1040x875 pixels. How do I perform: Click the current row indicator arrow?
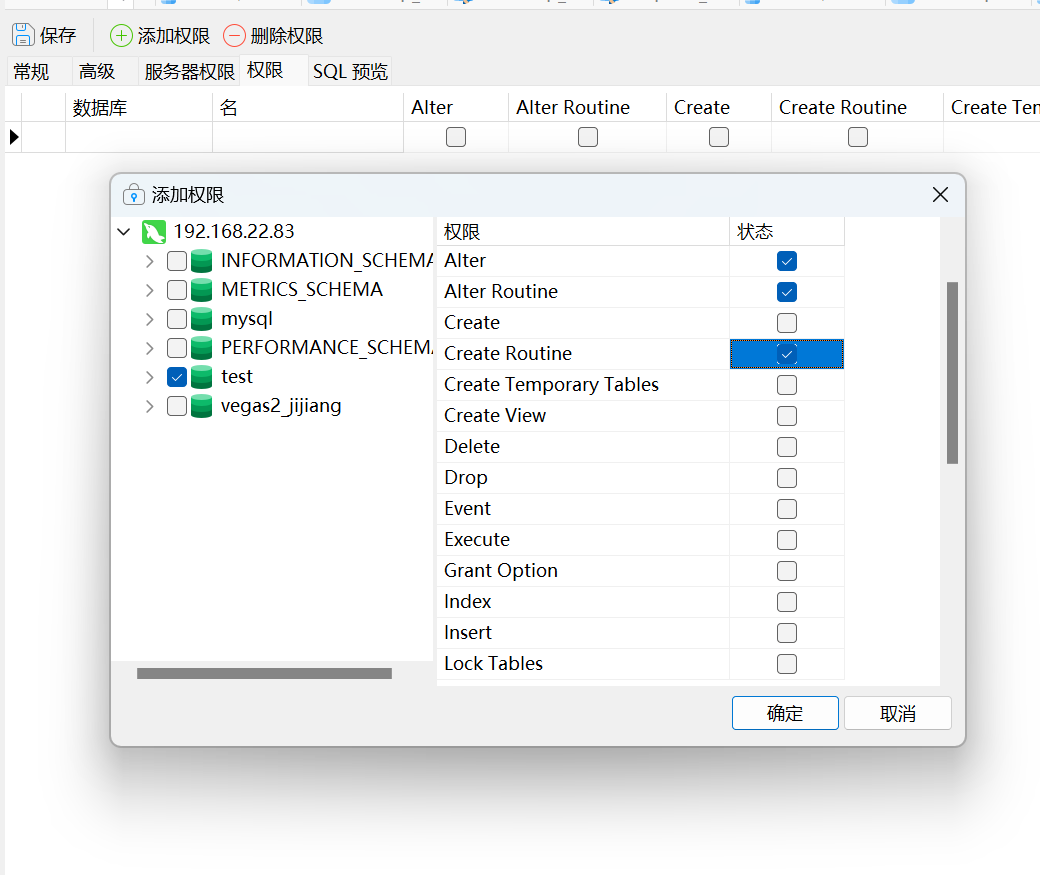(14, 137)
